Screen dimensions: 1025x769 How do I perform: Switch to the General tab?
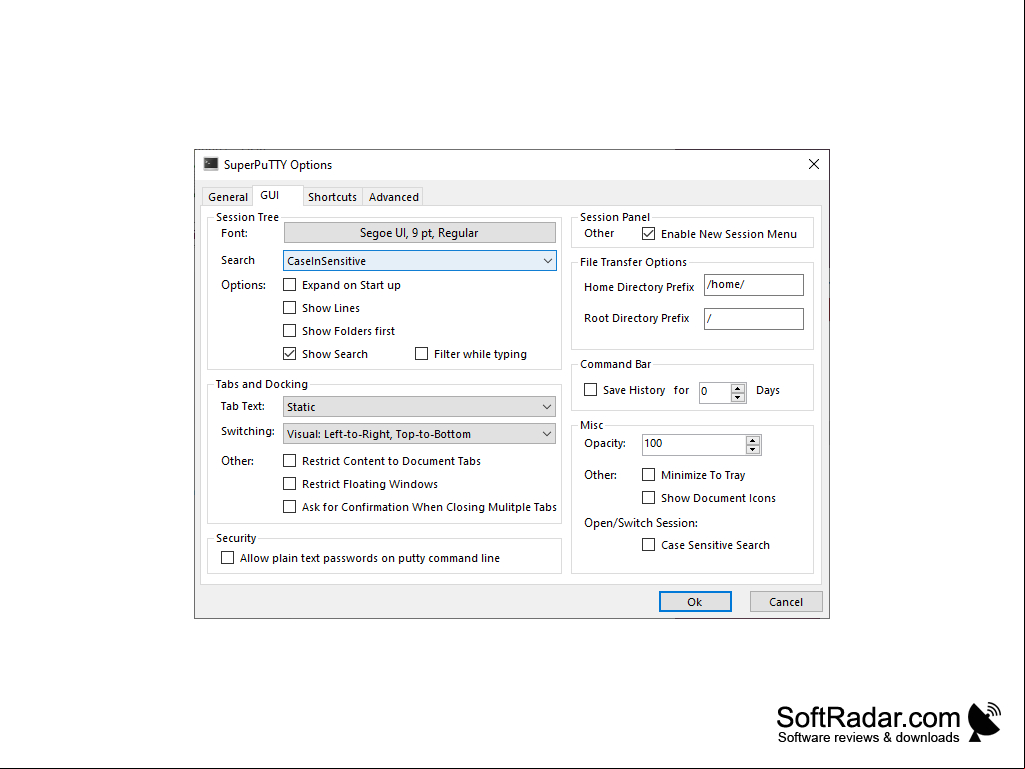click(227, 197)
